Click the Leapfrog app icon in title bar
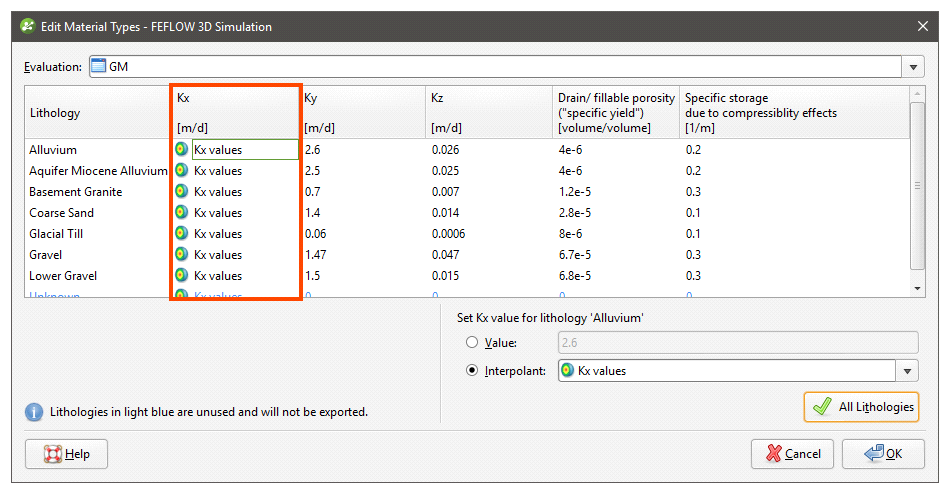Viewport: 939px width, 483px height. tap(27, 26)
